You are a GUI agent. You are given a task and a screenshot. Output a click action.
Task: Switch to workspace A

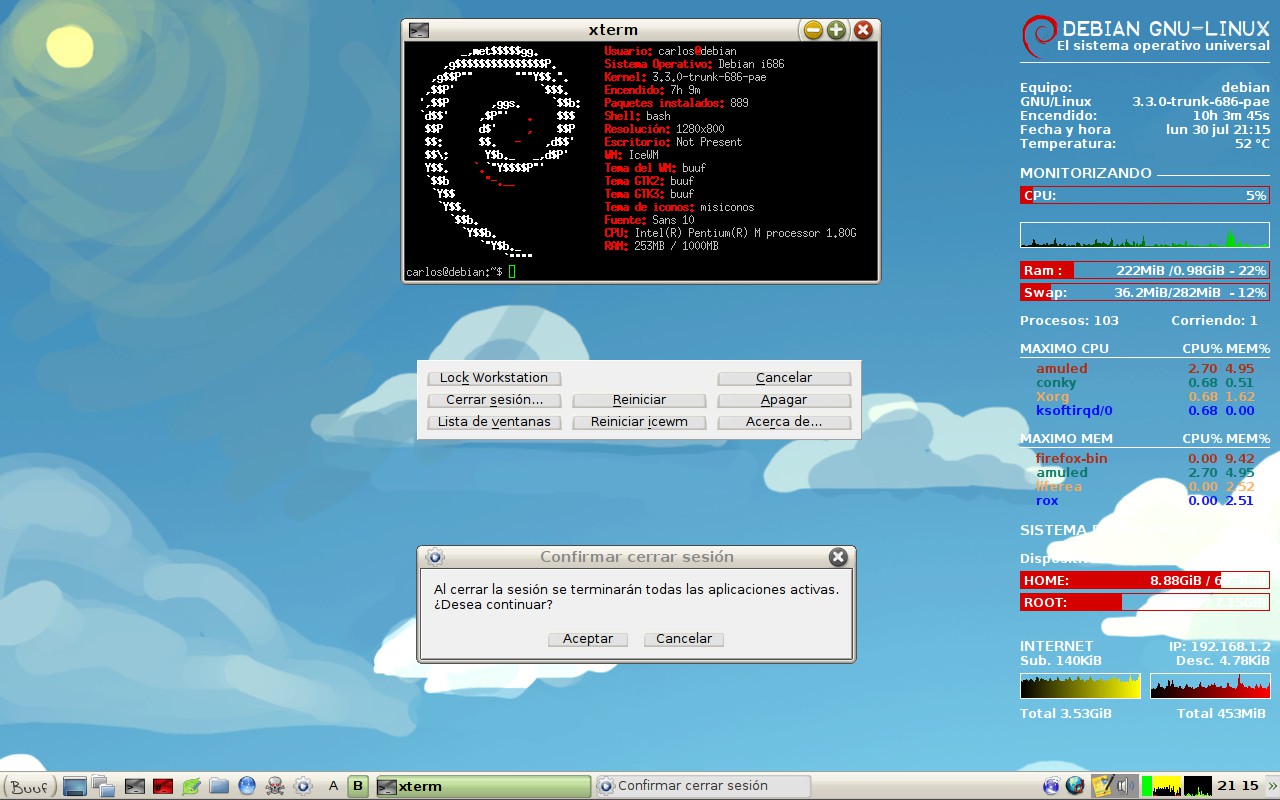(x=333, y=786)
